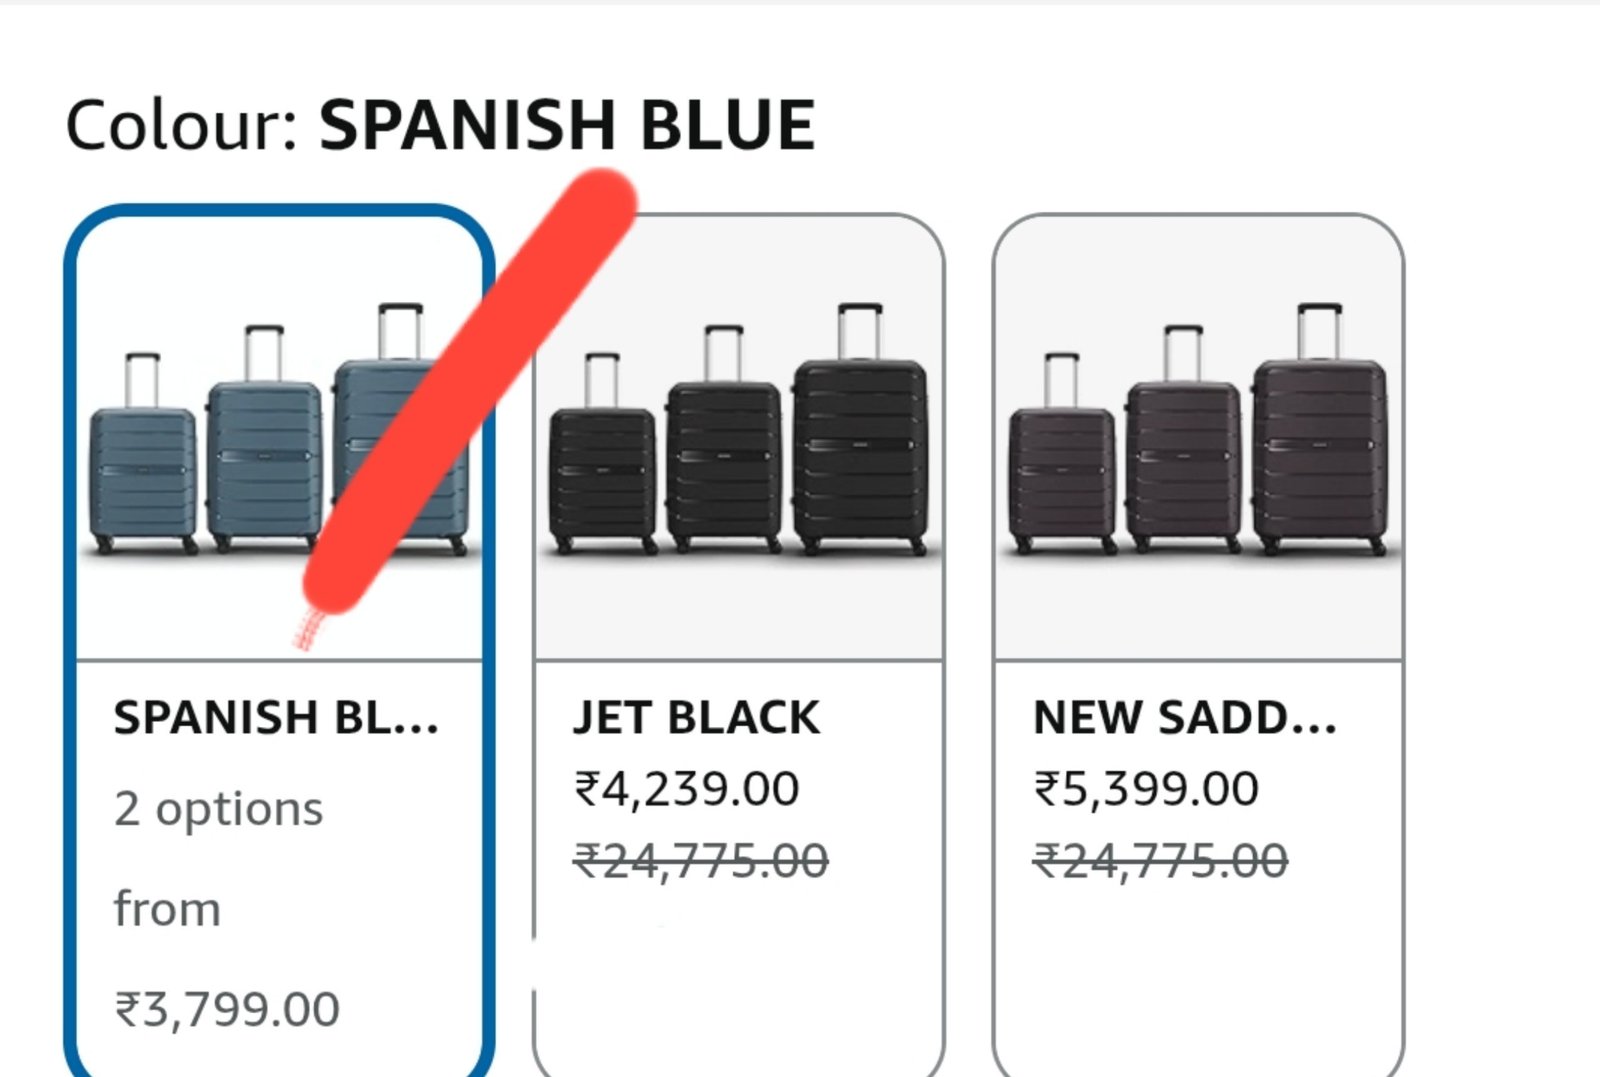Click the ₹3,799.00 price
1600x1077 pixels.
pos(227,1008)
